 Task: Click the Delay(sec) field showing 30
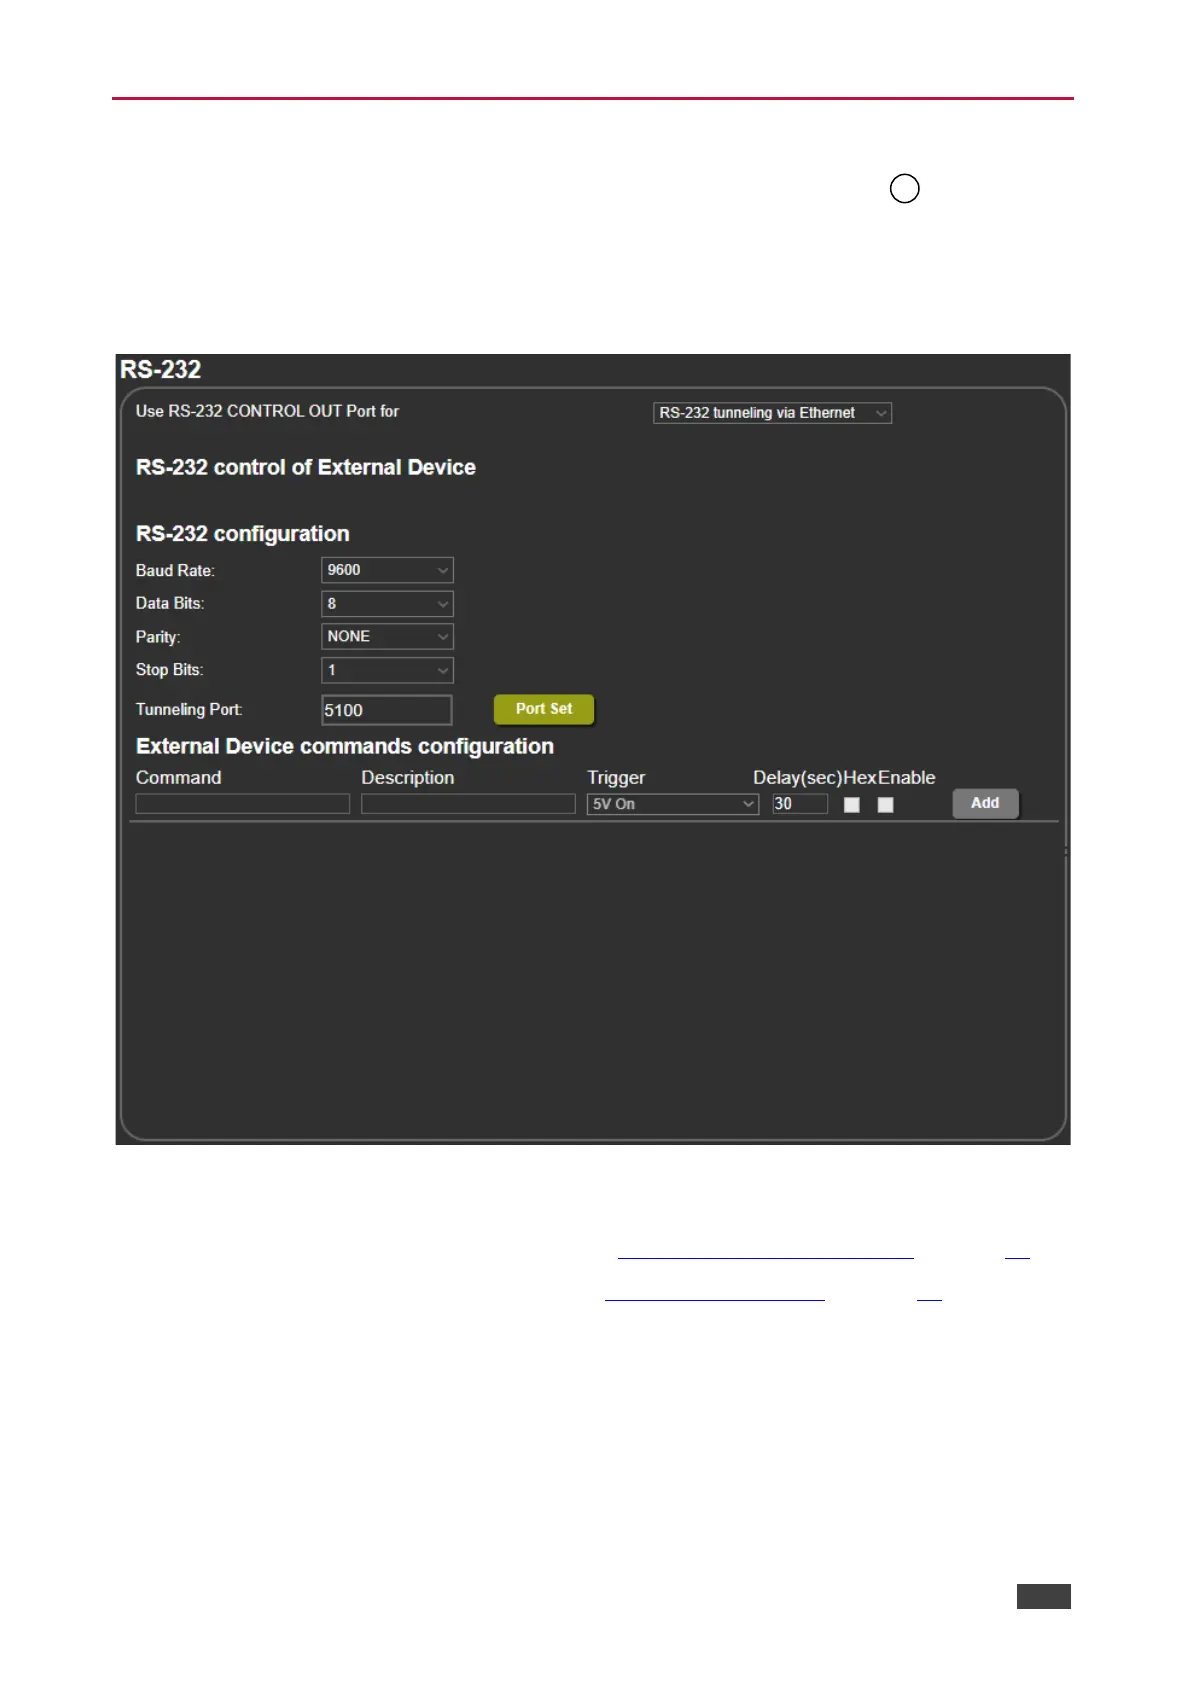click(800, 804)
